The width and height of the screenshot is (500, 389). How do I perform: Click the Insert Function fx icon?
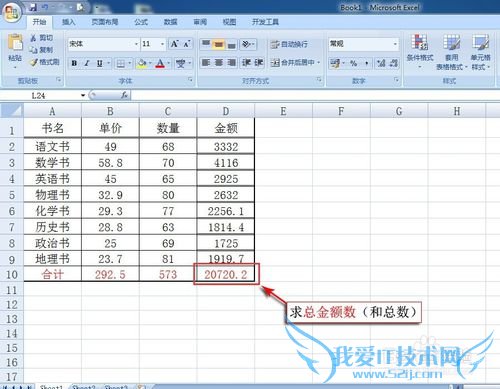125,96
